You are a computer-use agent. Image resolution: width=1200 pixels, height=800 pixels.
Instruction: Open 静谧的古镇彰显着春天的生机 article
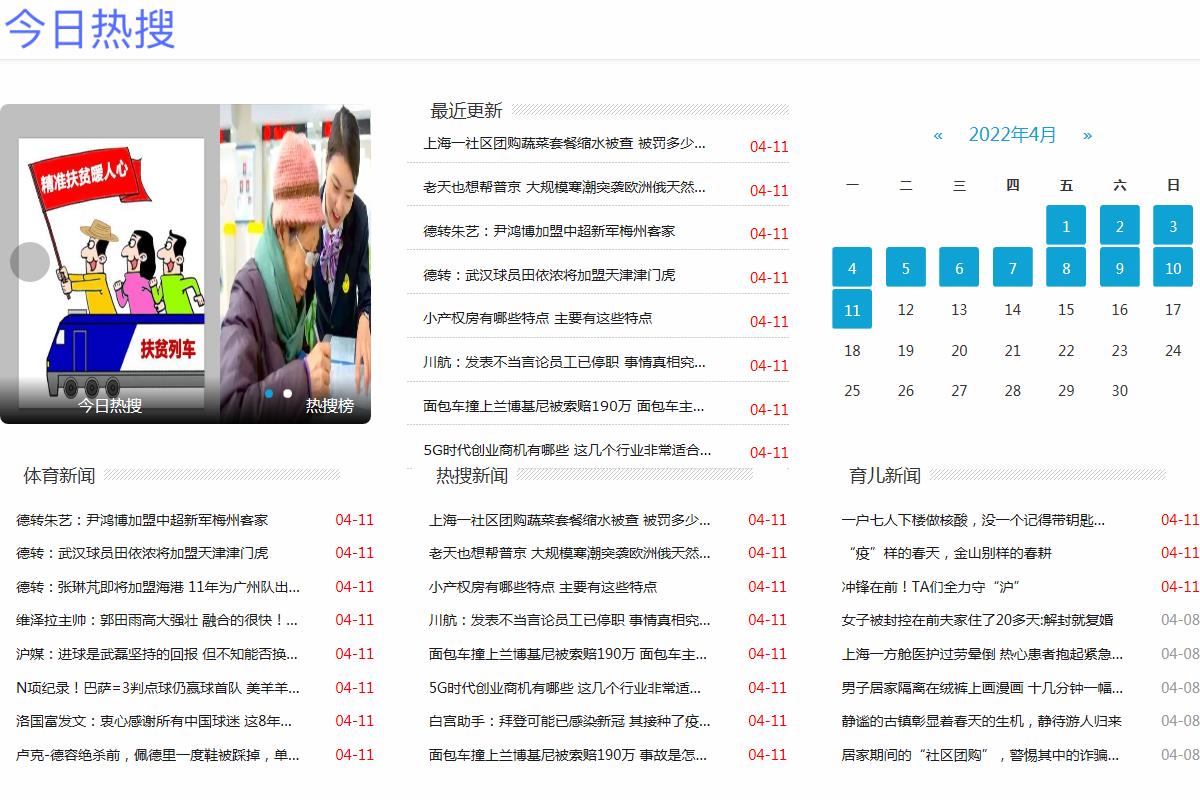(x=982, y=721)
